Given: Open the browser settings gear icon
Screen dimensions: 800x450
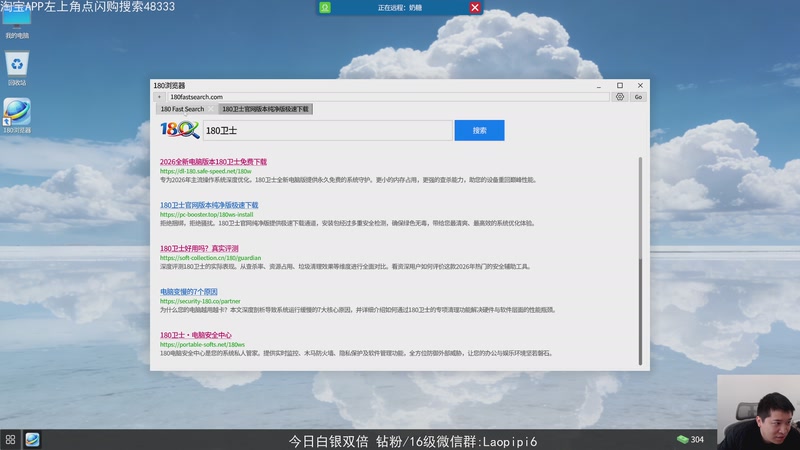Looking at the screenshot, I should 619,97.
